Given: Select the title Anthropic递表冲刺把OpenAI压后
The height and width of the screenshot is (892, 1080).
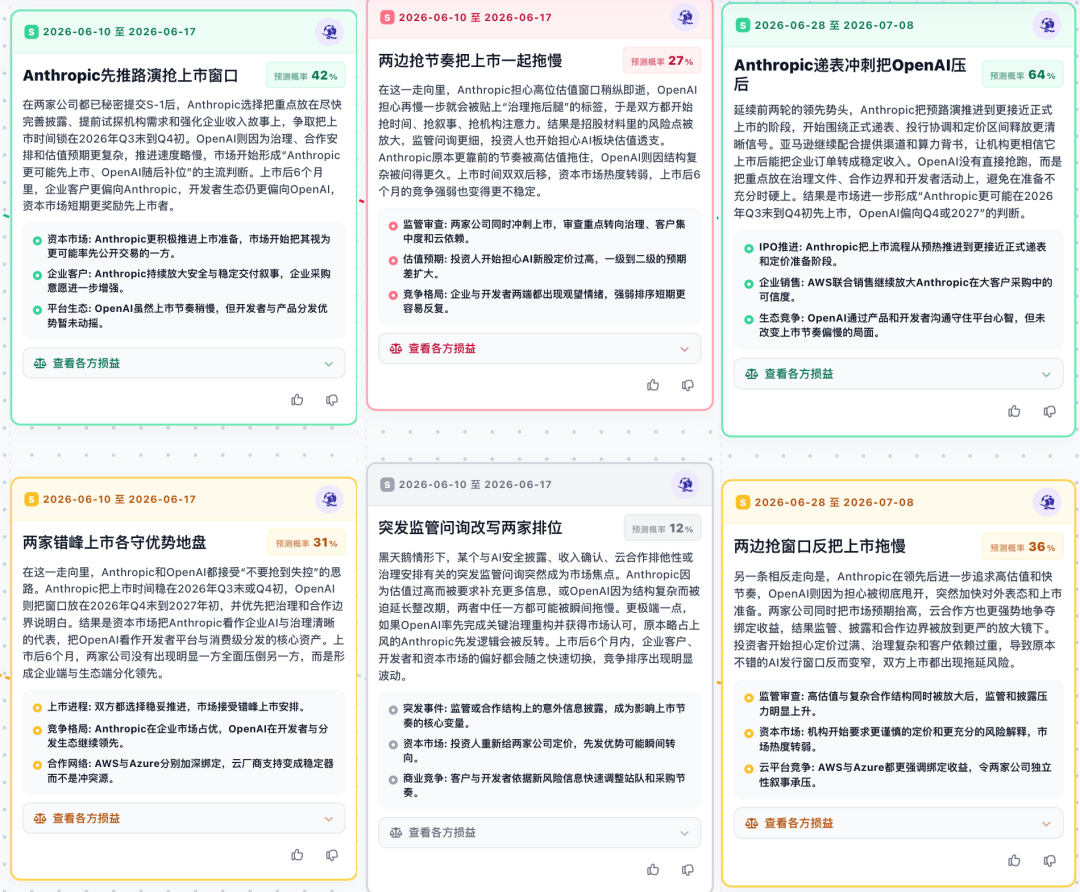Looking at the screenshot, I should click(850, 74).
